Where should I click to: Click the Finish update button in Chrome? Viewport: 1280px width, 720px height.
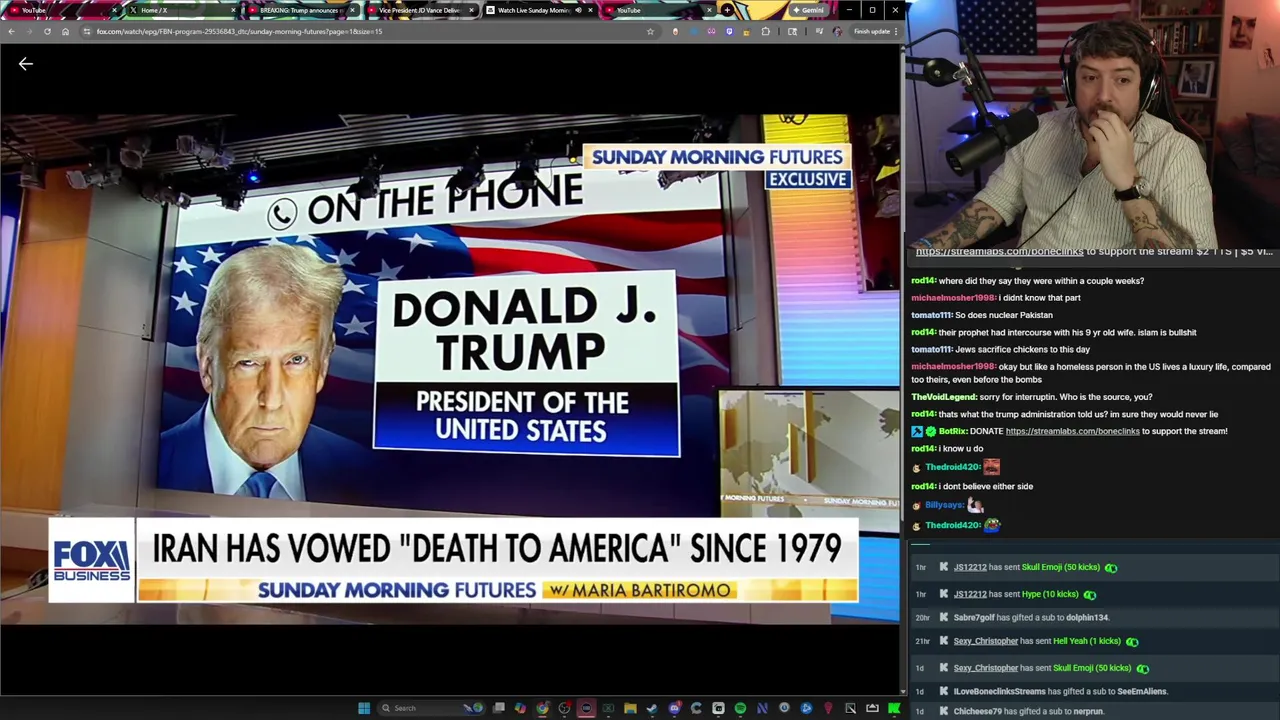[x=875, y=31]
